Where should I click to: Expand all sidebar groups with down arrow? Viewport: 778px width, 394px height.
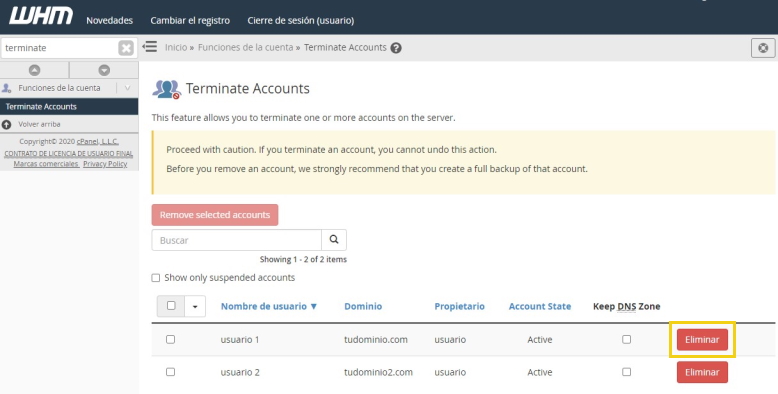click(x=104, y=70)
